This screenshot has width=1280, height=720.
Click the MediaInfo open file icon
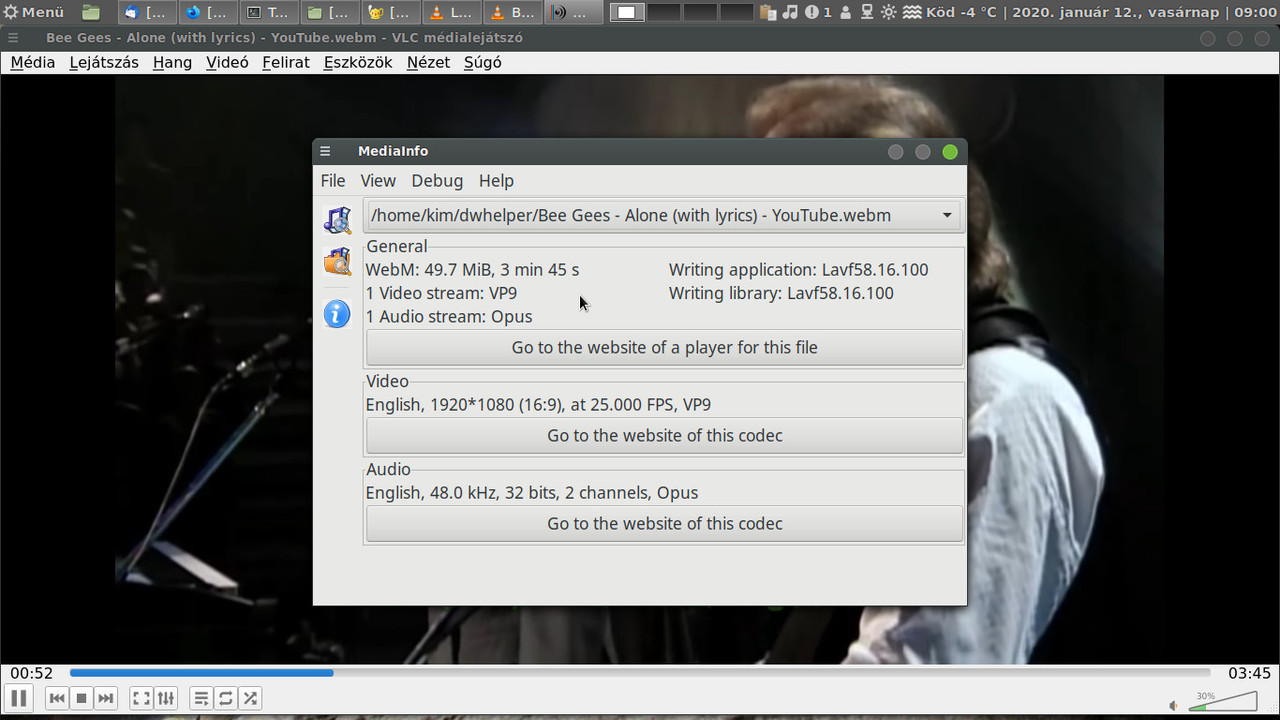(337, 220)
